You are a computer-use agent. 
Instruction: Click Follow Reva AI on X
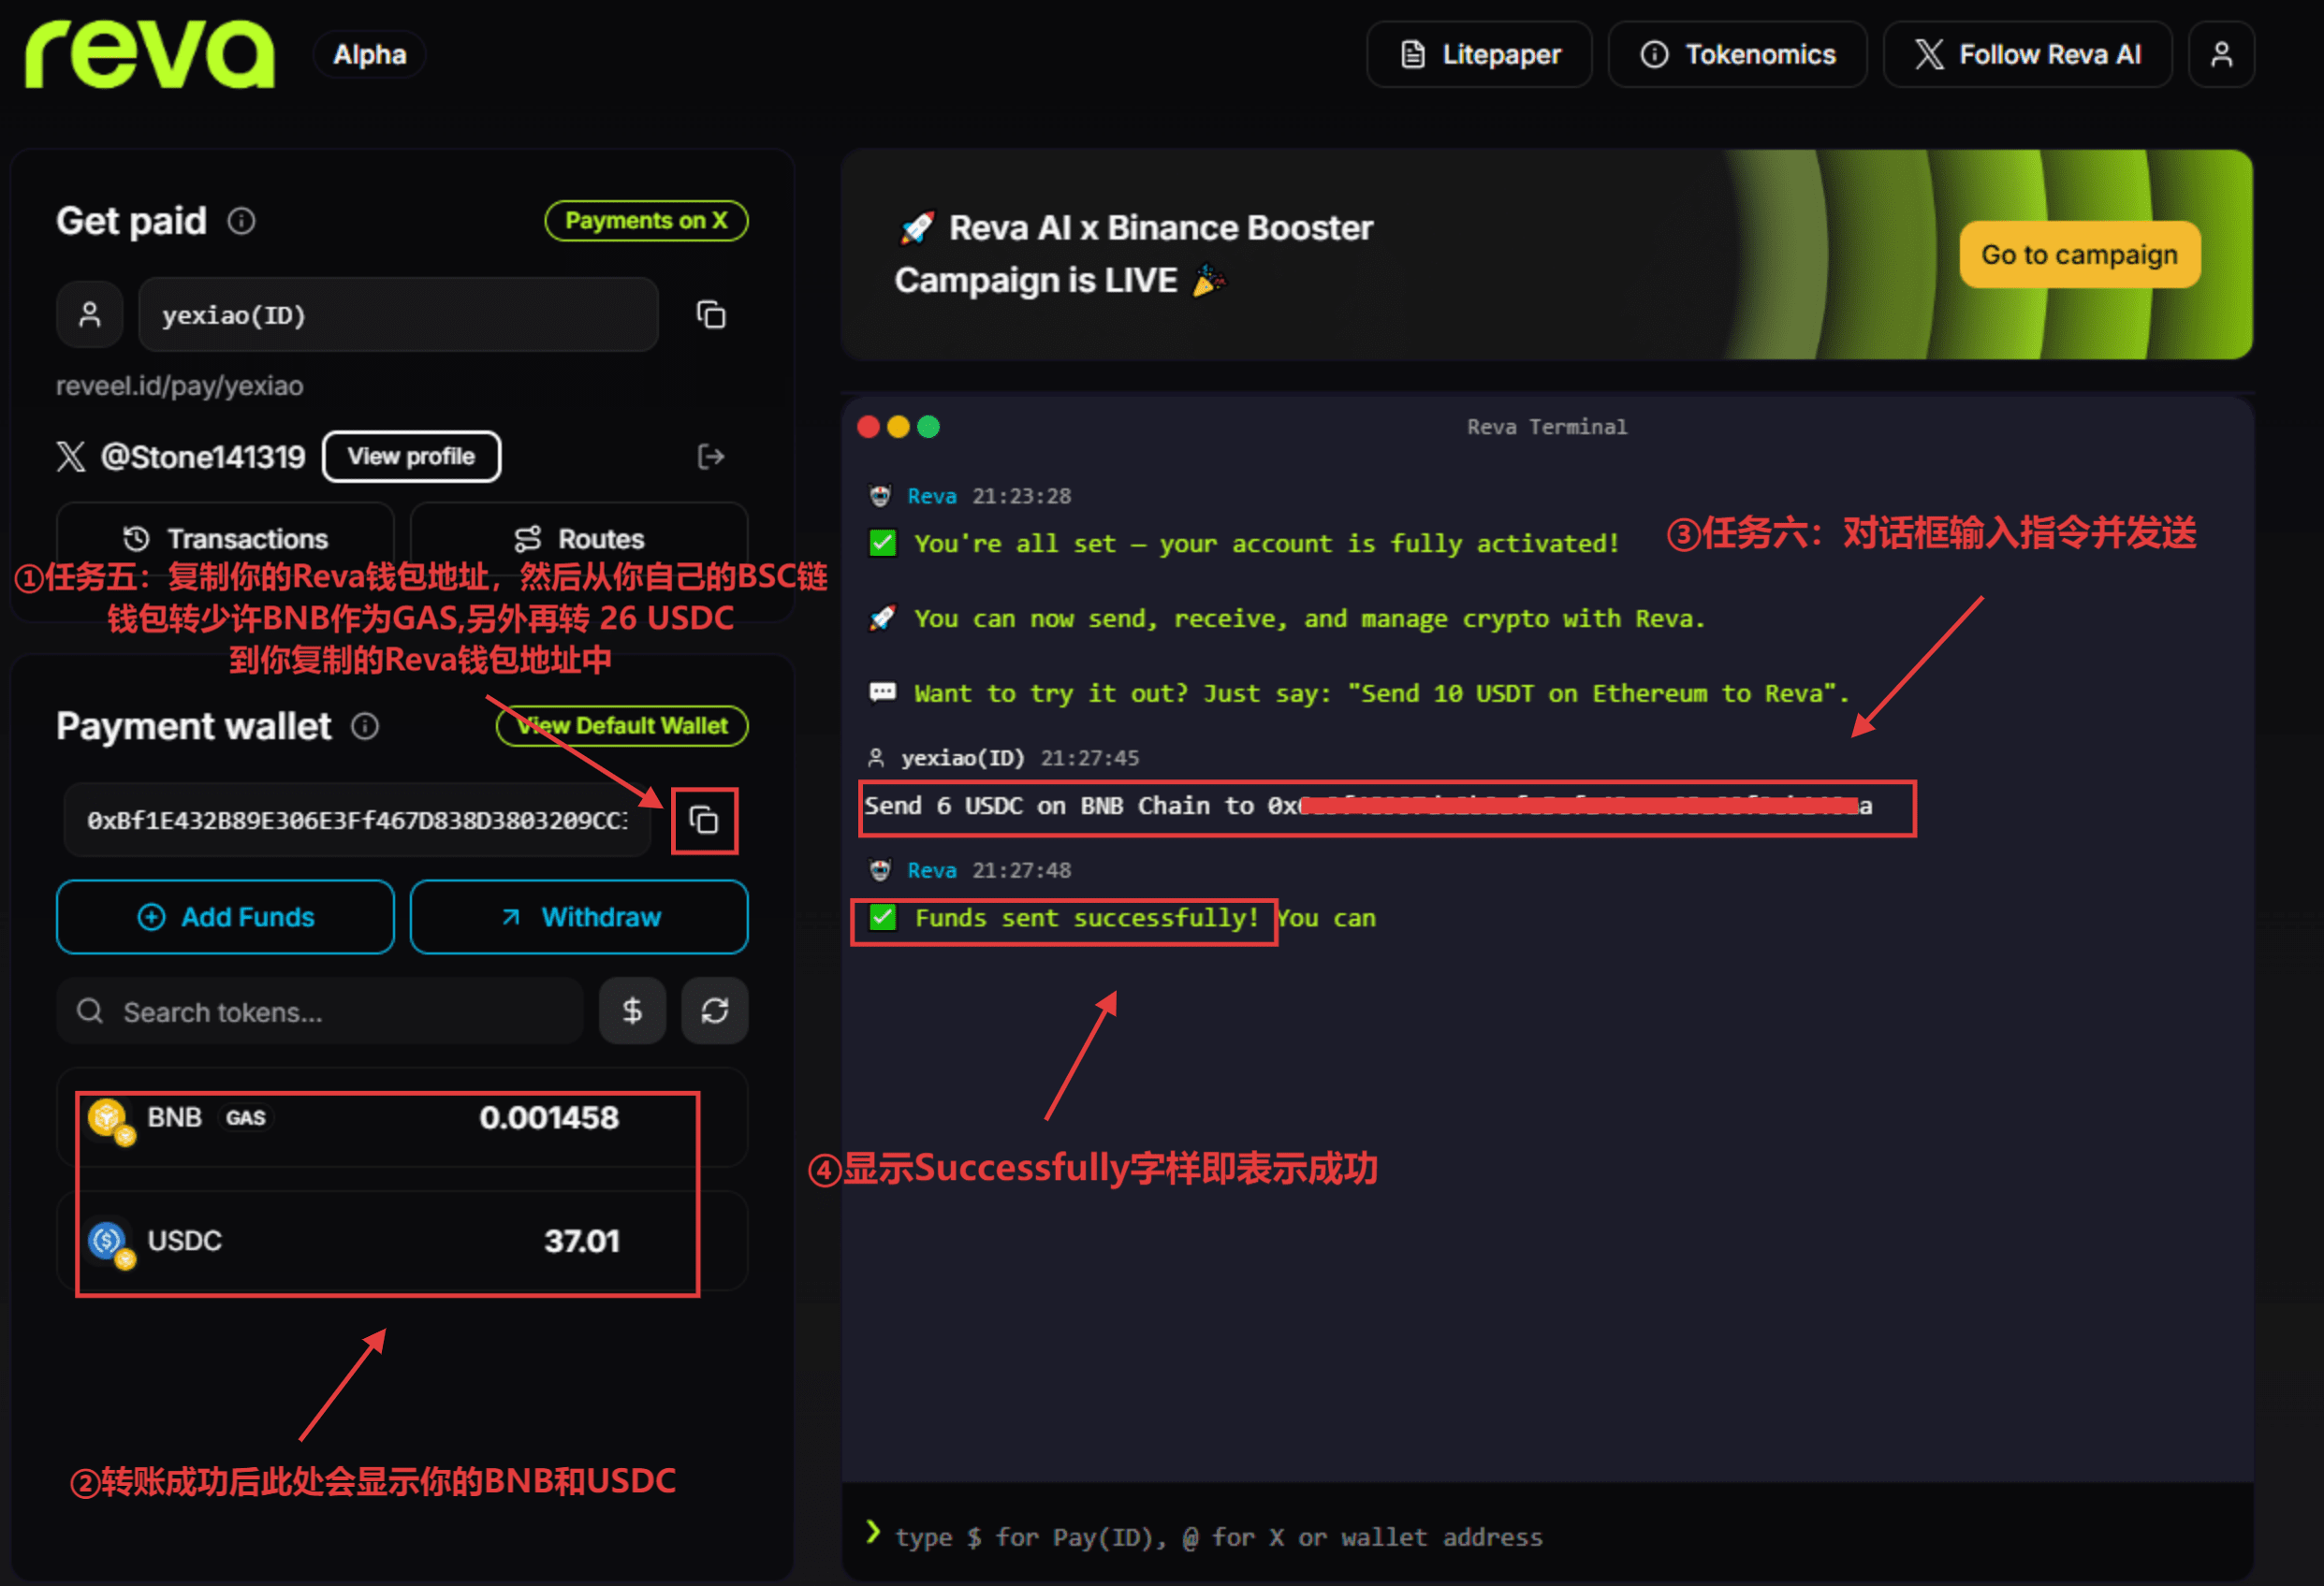[2027, 54]
